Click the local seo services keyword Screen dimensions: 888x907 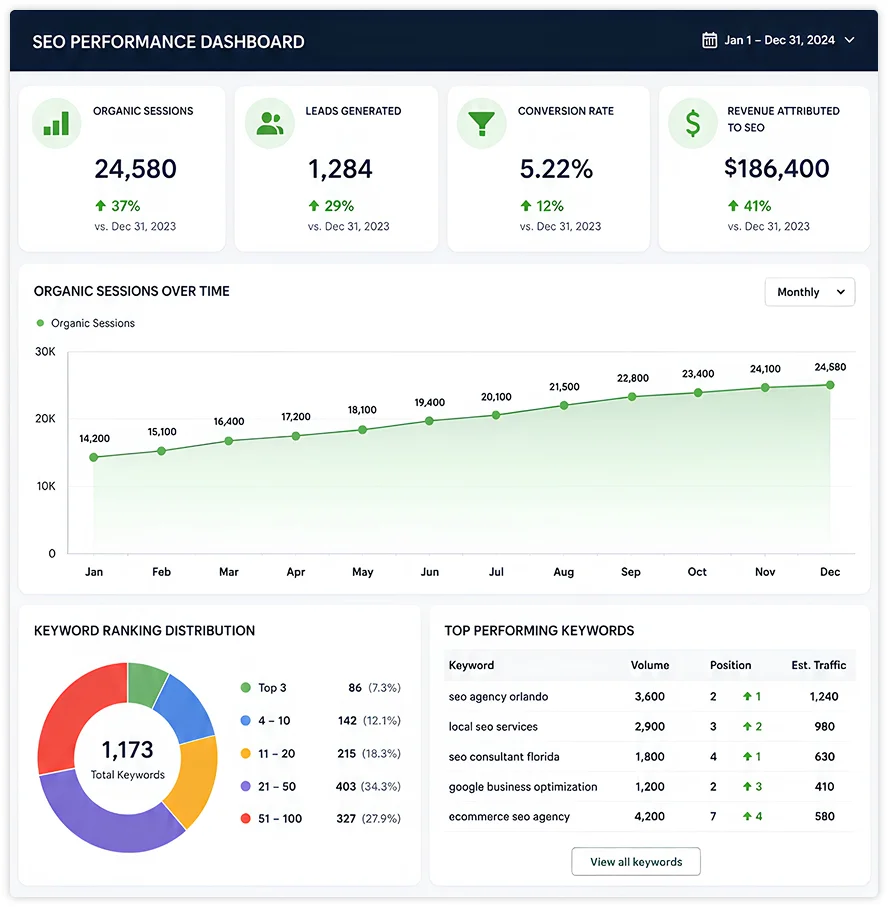click(x=493, y=727)
